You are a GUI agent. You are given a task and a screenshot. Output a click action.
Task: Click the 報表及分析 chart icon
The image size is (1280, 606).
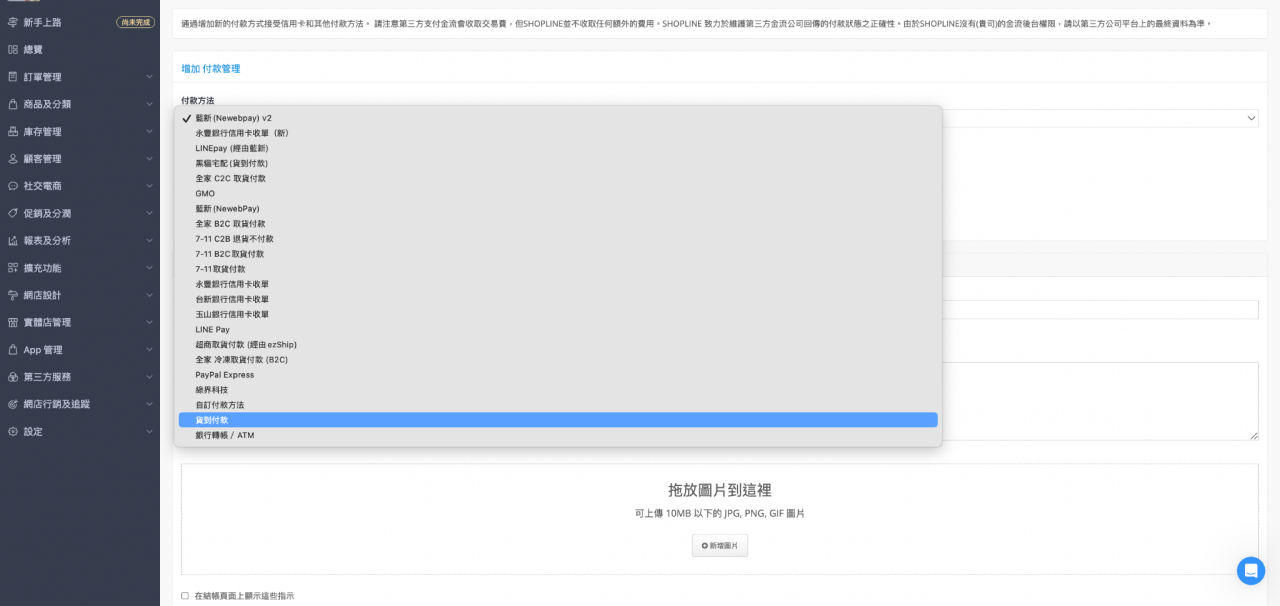pos(12,241)
